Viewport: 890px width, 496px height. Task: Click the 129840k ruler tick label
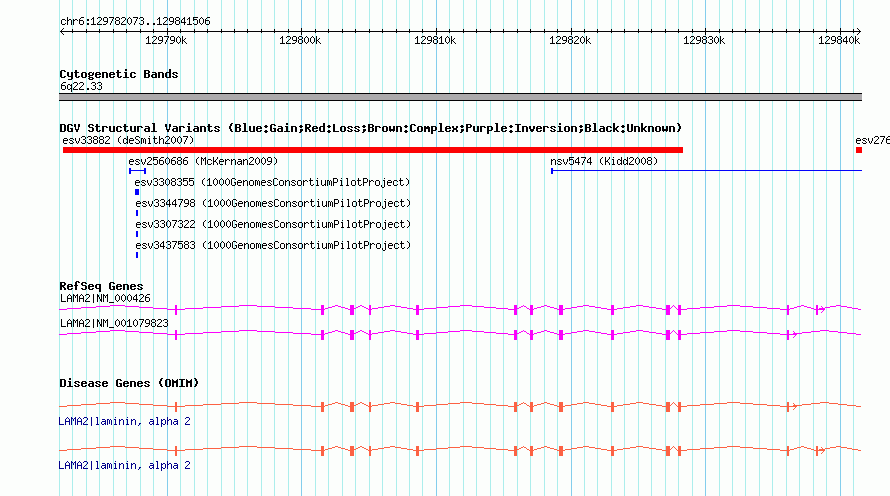(x=839, y=40)
